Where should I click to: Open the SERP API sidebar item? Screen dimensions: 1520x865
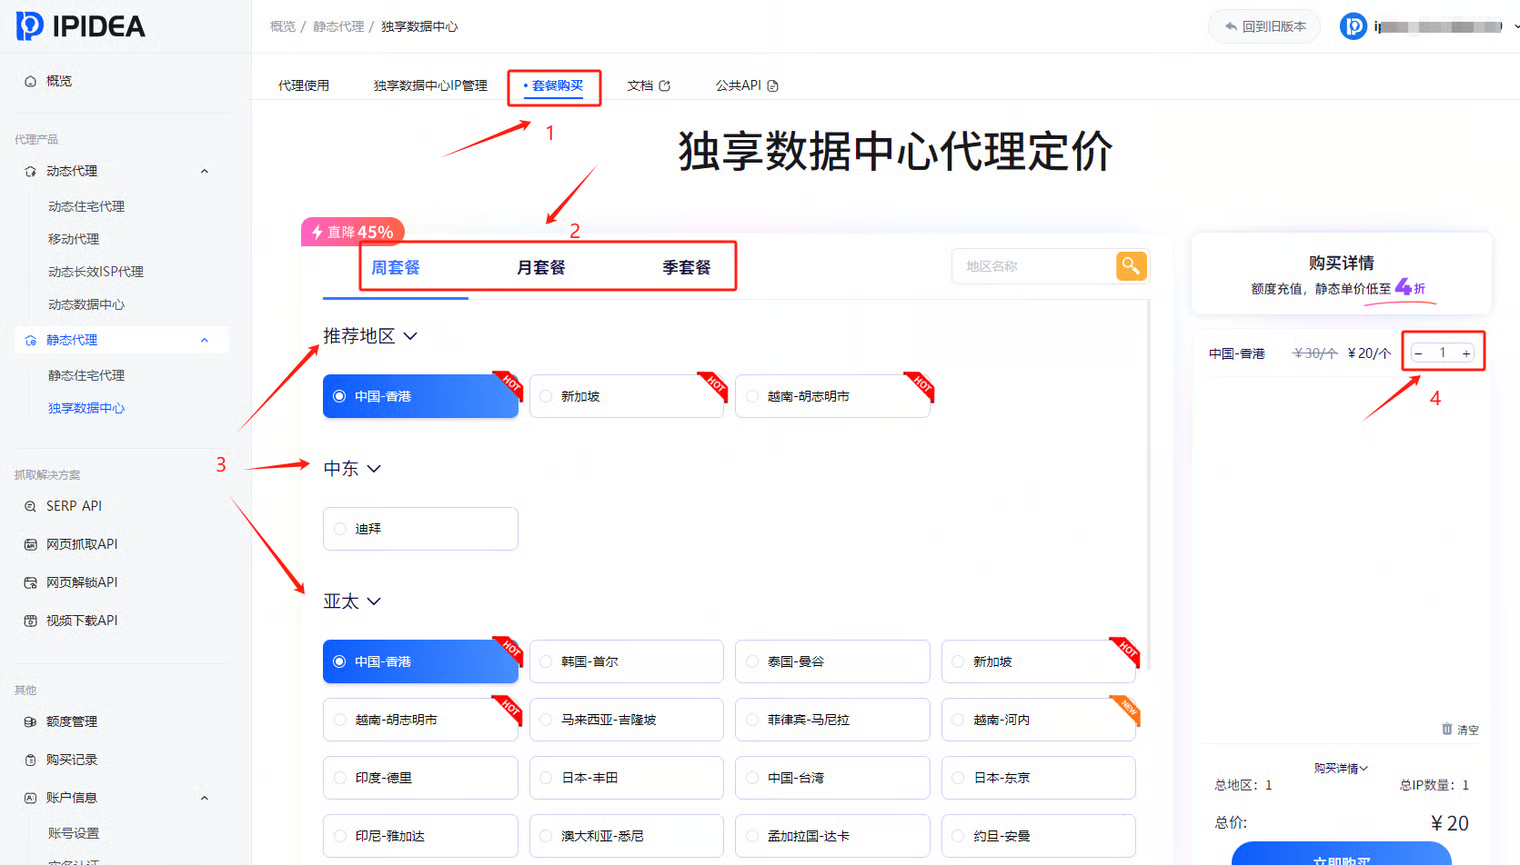pyautogui.click(x=73, y=506)
